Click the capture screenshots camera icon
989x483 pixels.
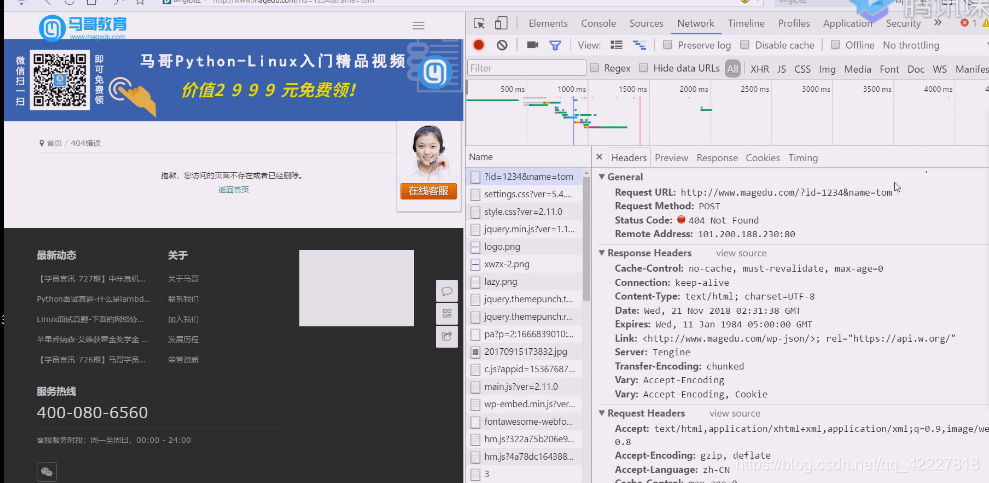(x=532, y=45)
